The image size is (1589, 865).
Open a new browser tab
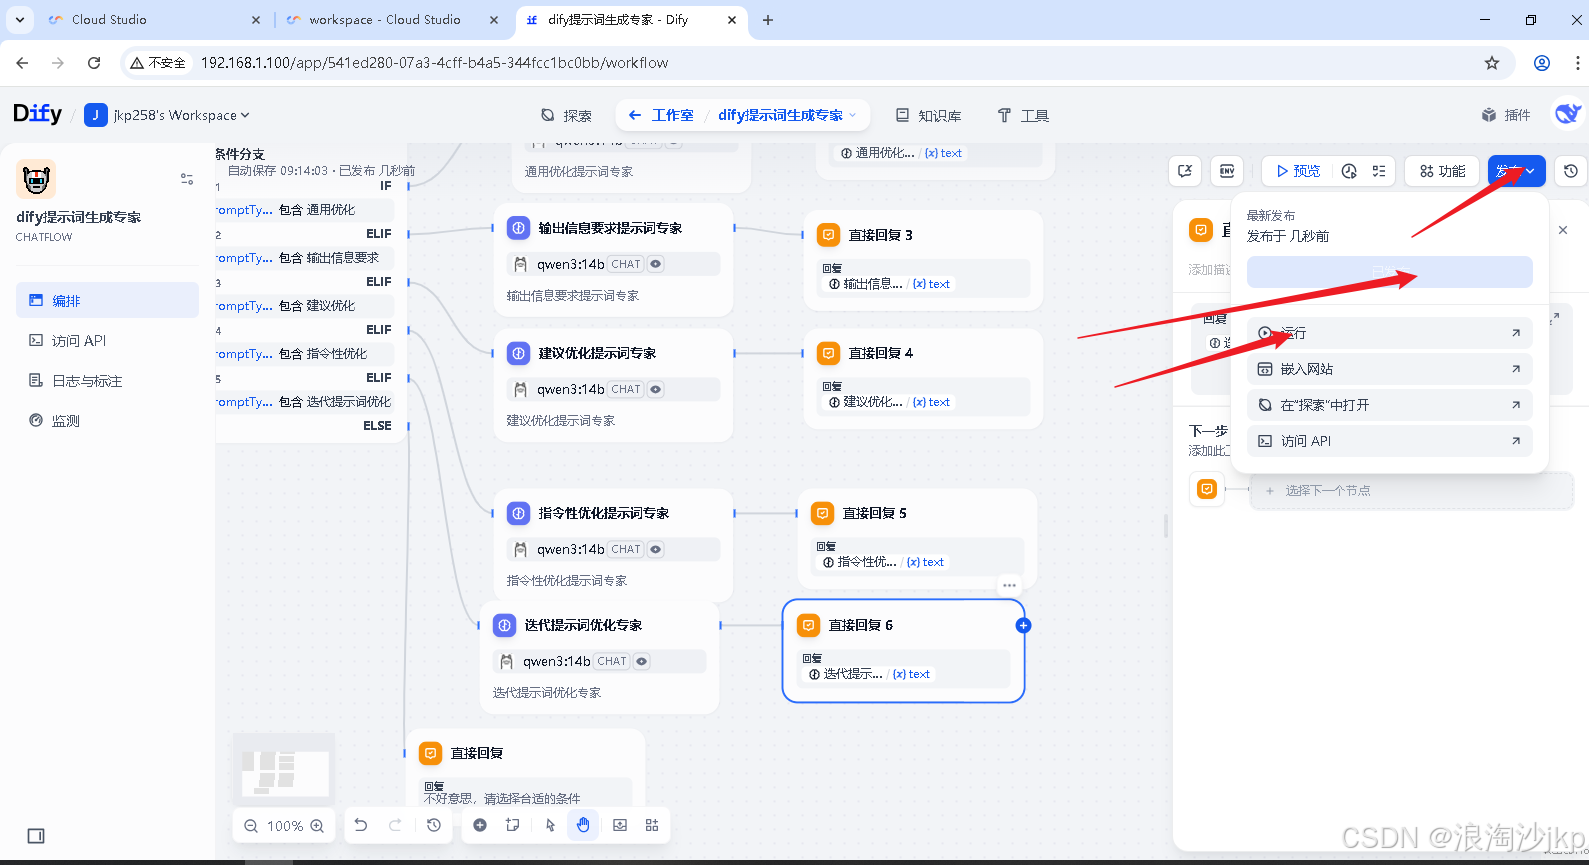pos(768,20)
